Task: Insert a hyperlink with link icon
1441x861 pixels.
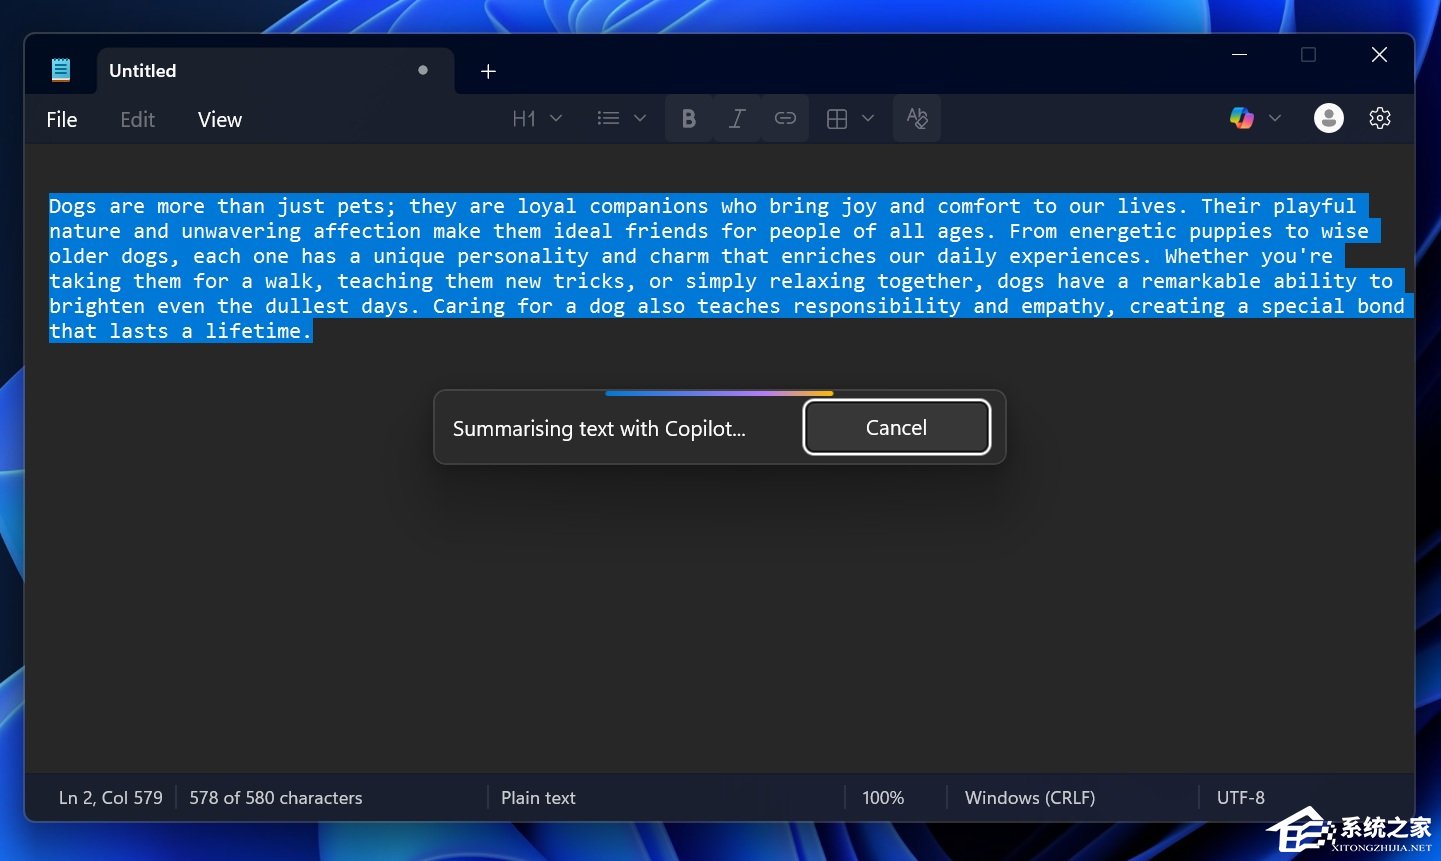Action: [x=785, y=119]
